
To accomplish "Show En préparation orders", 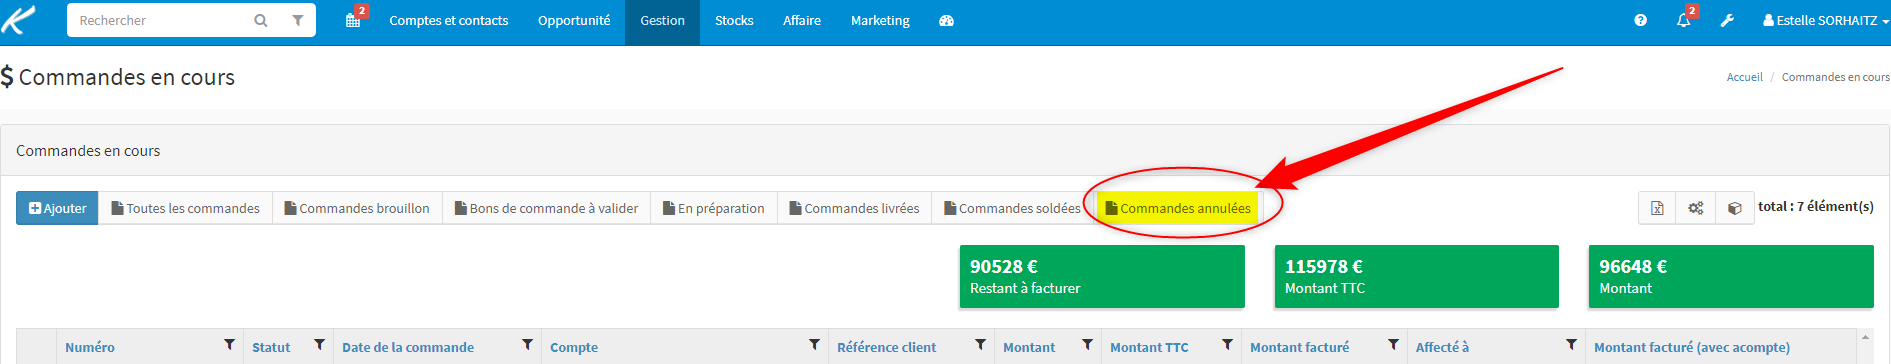I will (714, 208).
